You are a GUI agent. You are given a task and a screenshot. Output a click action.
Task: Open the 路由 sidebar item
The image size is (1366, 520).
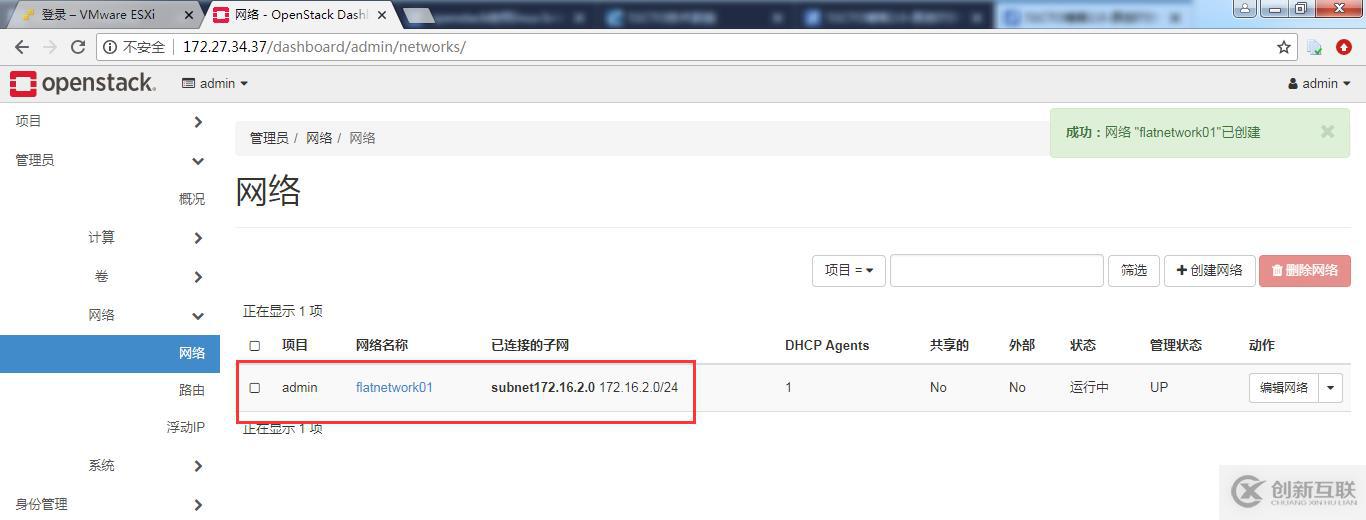(x=192, y=390)
